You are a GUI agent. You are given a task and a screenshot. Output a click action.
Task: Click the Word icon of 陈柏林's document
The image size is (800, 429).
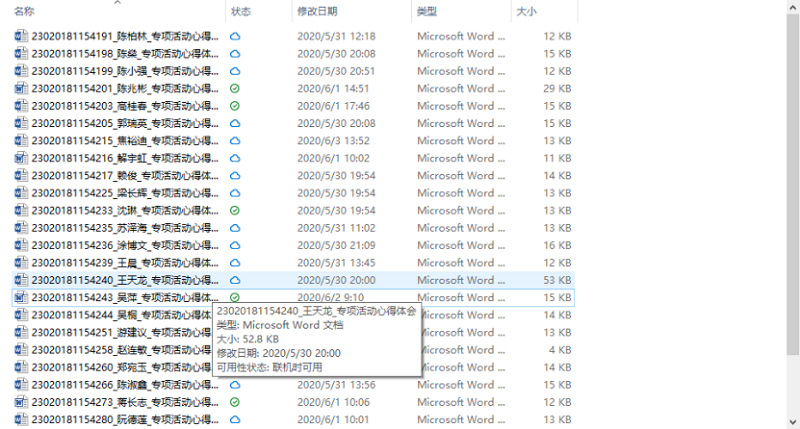[x=21, y=37]
